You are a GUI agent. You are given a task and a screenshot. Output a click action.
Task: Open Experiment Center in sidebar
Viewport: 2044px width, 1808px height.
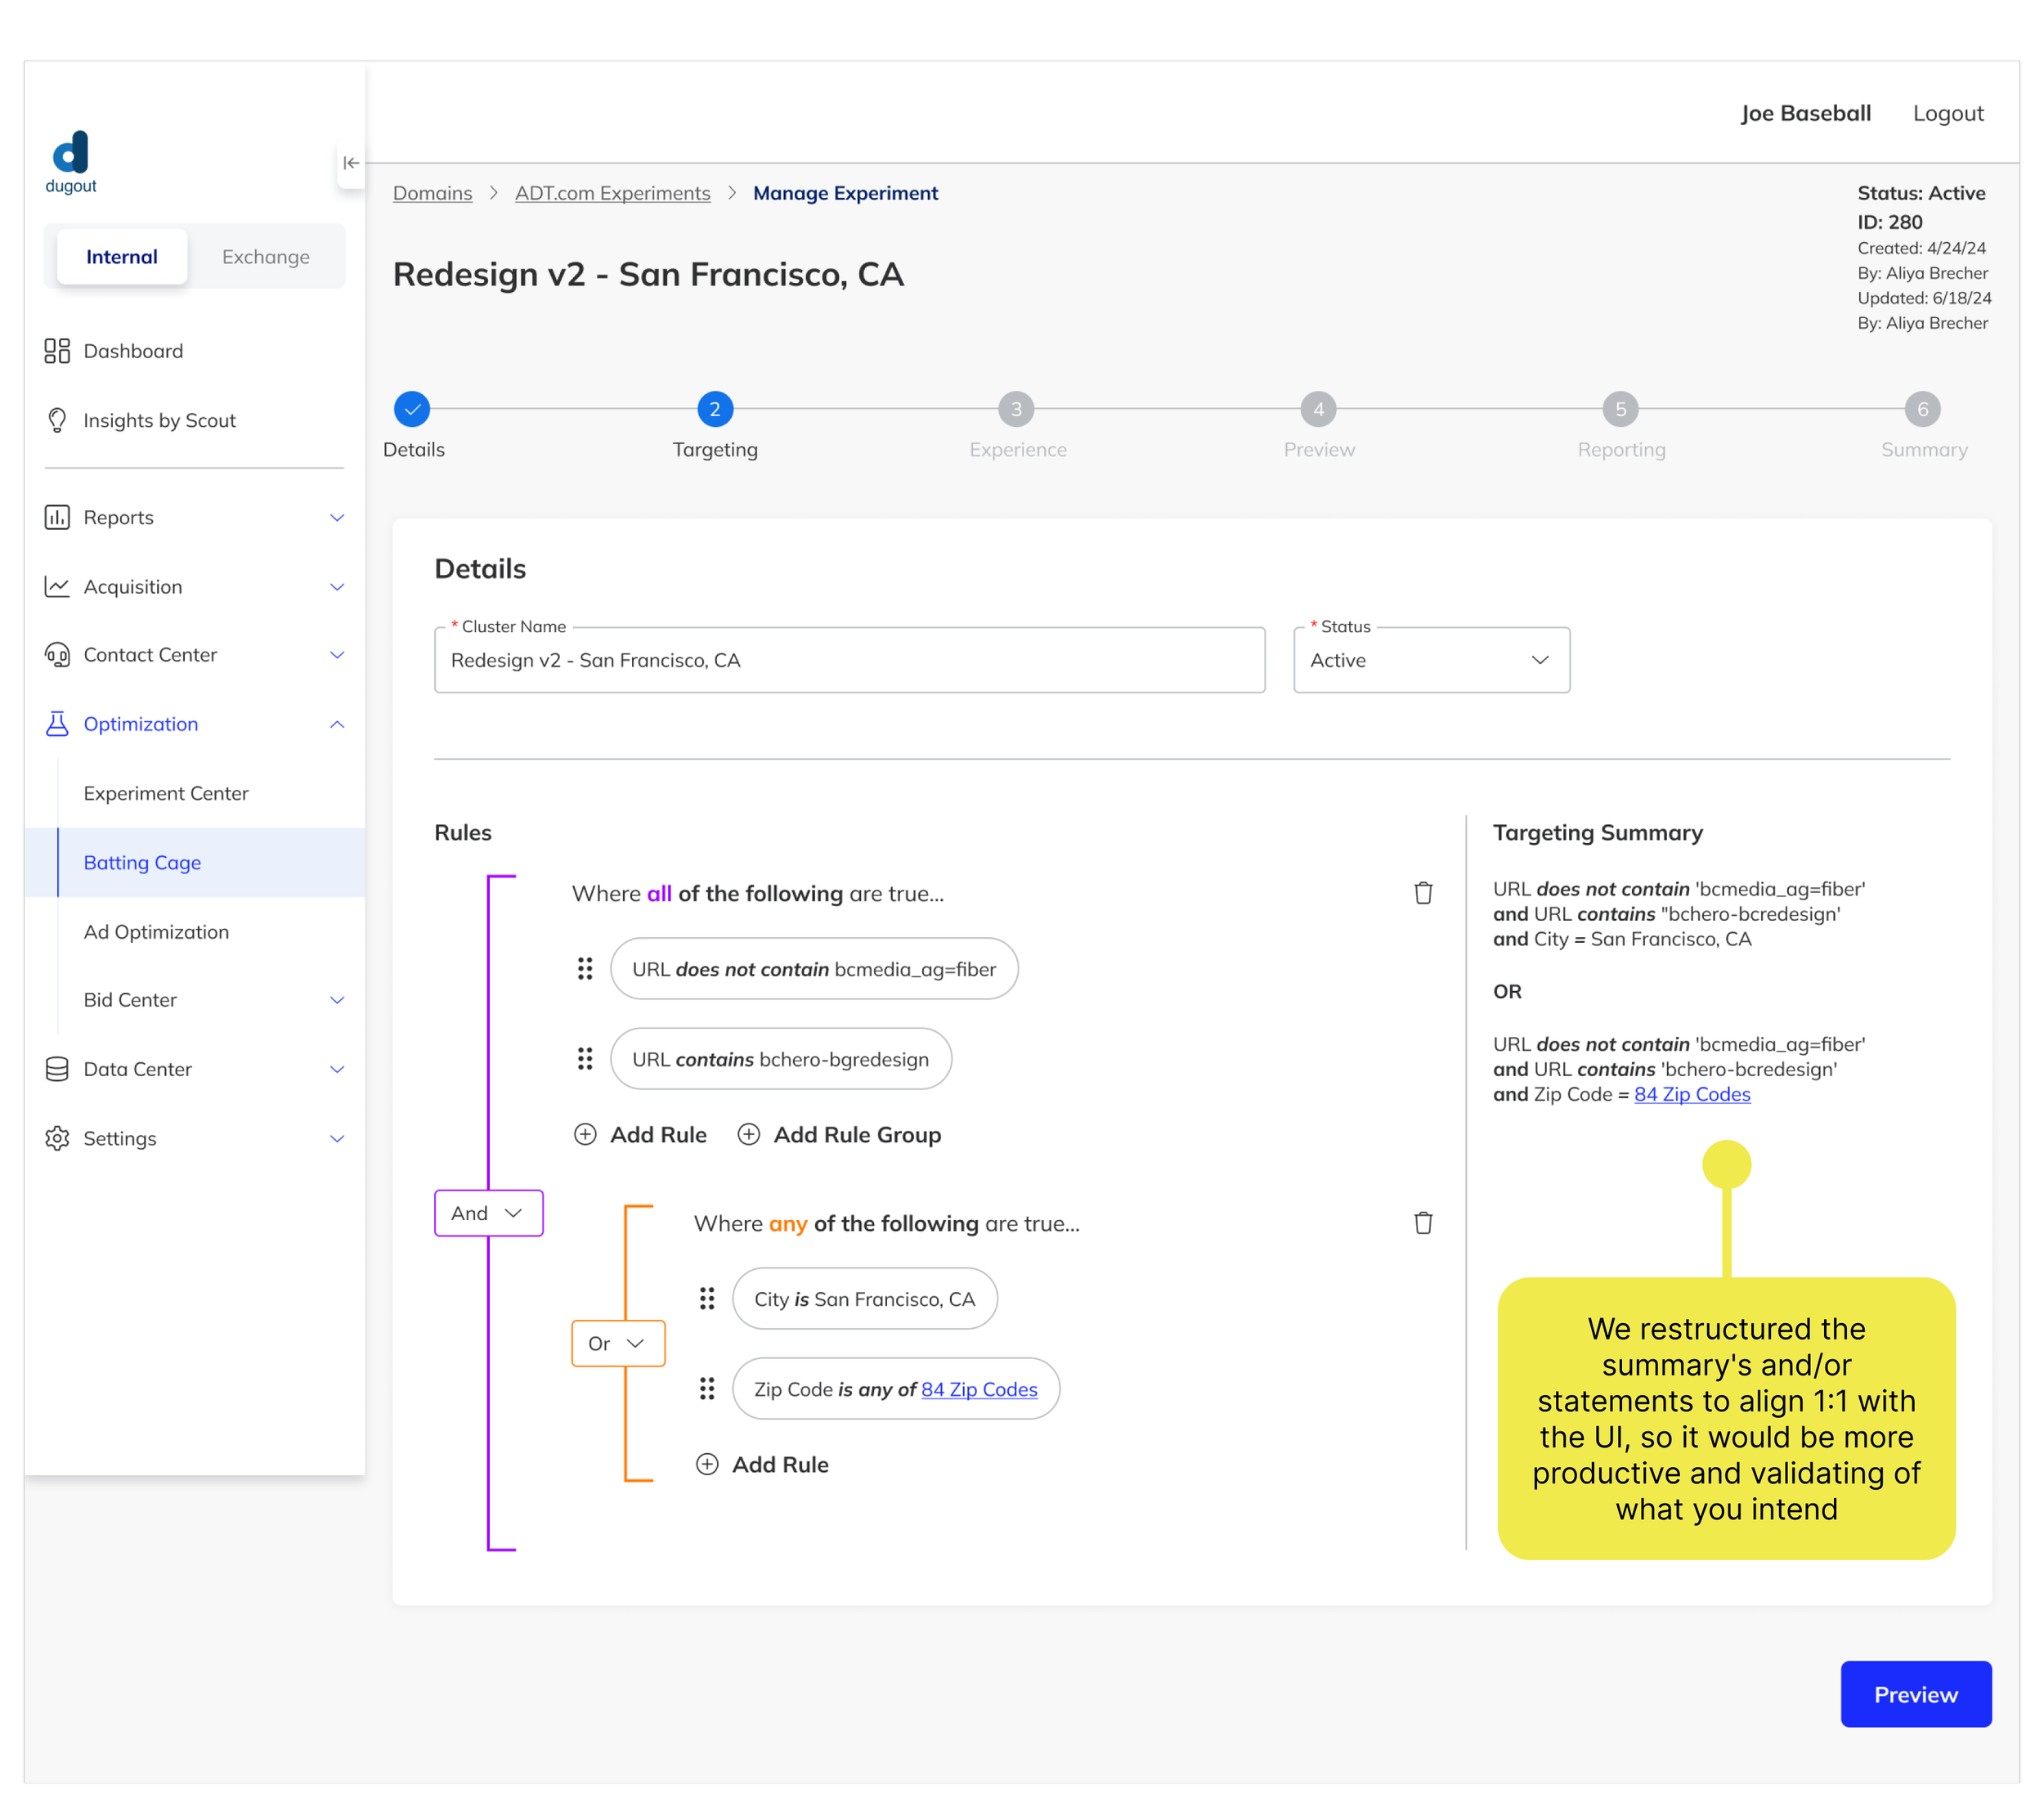click(x=166, y=793)
